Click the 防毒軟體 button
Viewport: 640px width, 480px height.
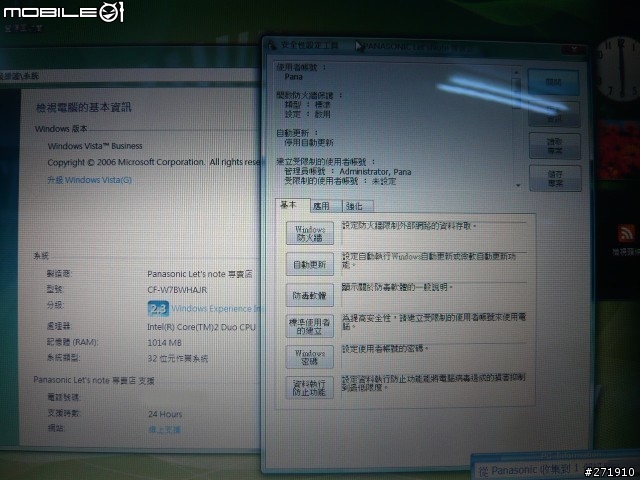310,295
